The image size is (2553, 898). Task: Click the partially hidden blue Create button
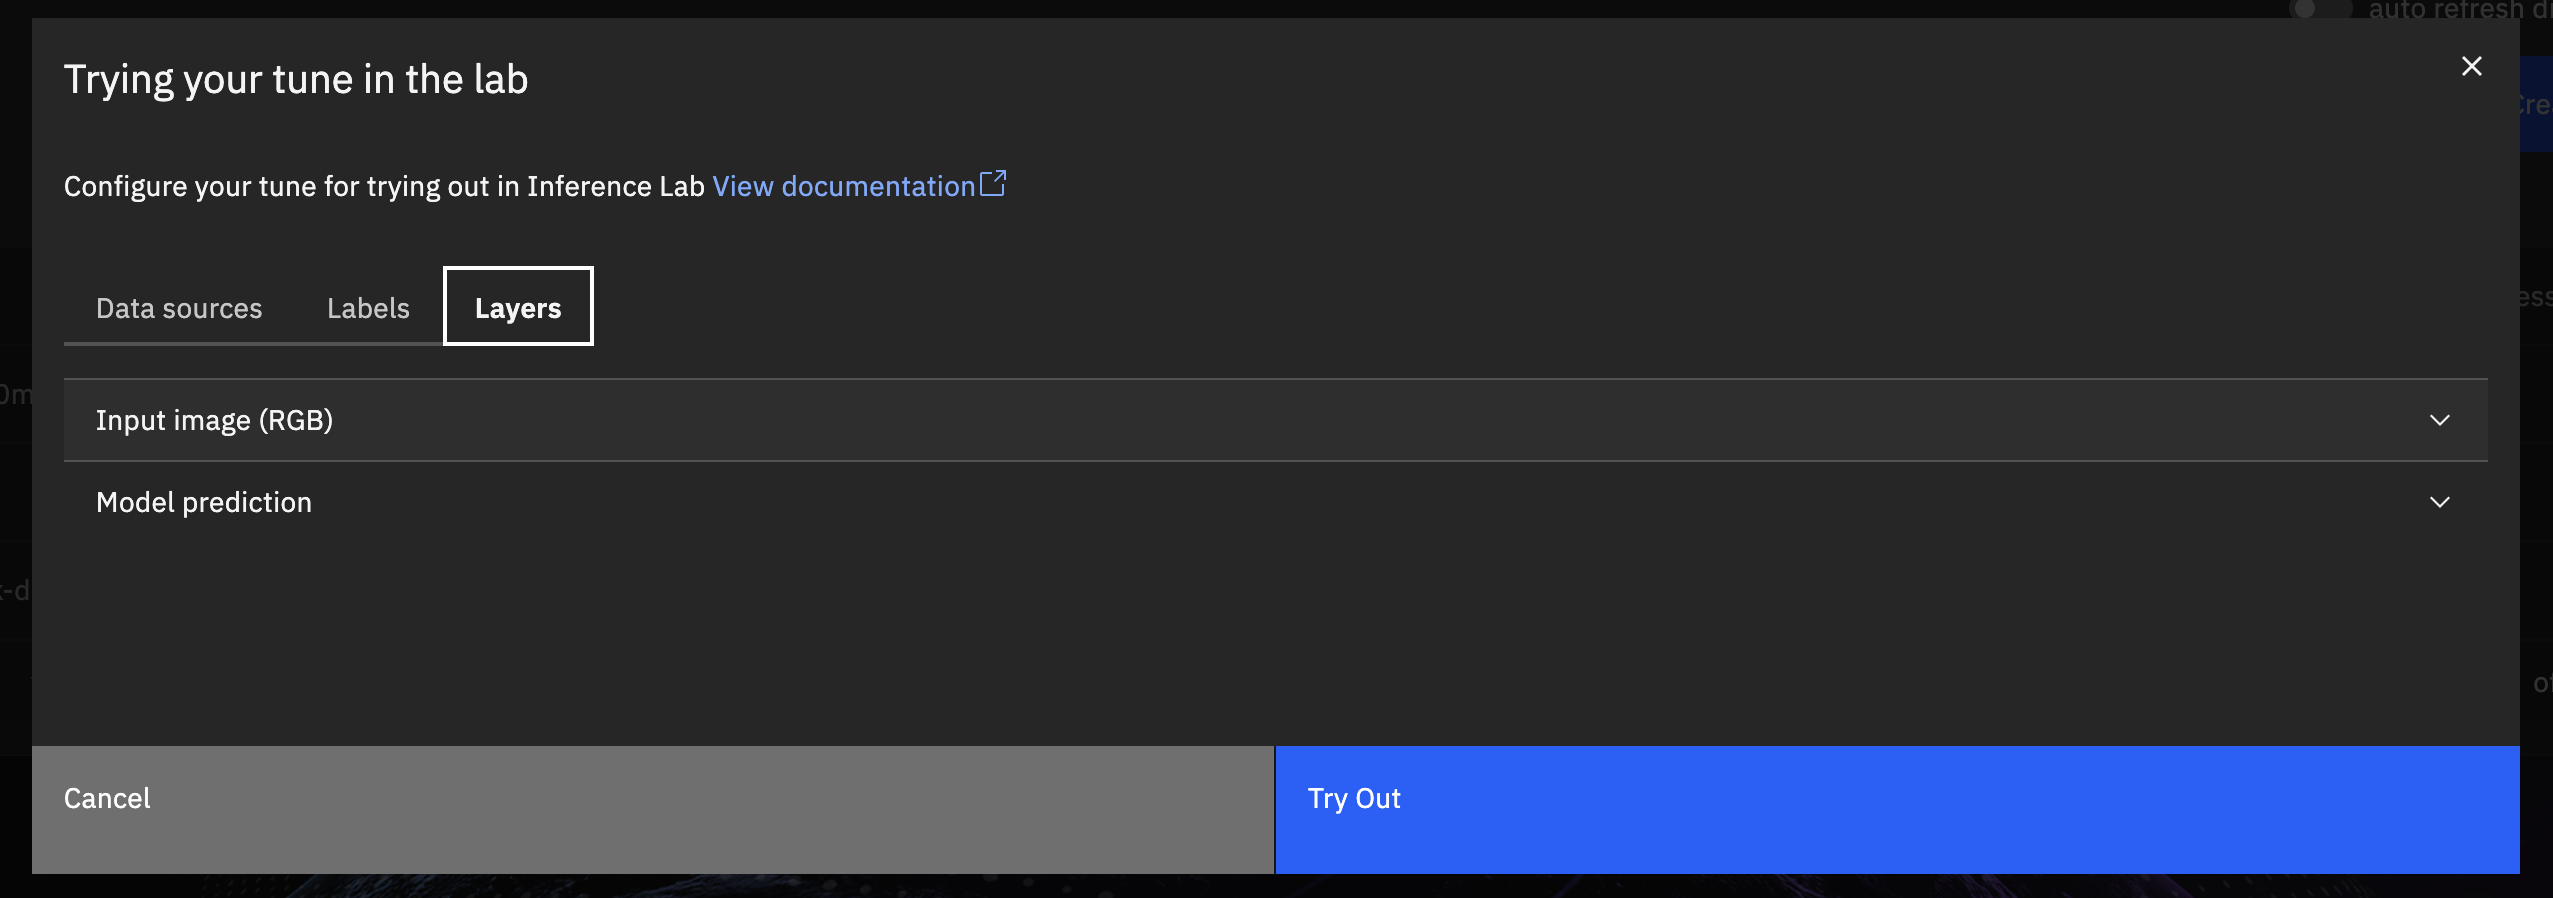pos(2535,105)
